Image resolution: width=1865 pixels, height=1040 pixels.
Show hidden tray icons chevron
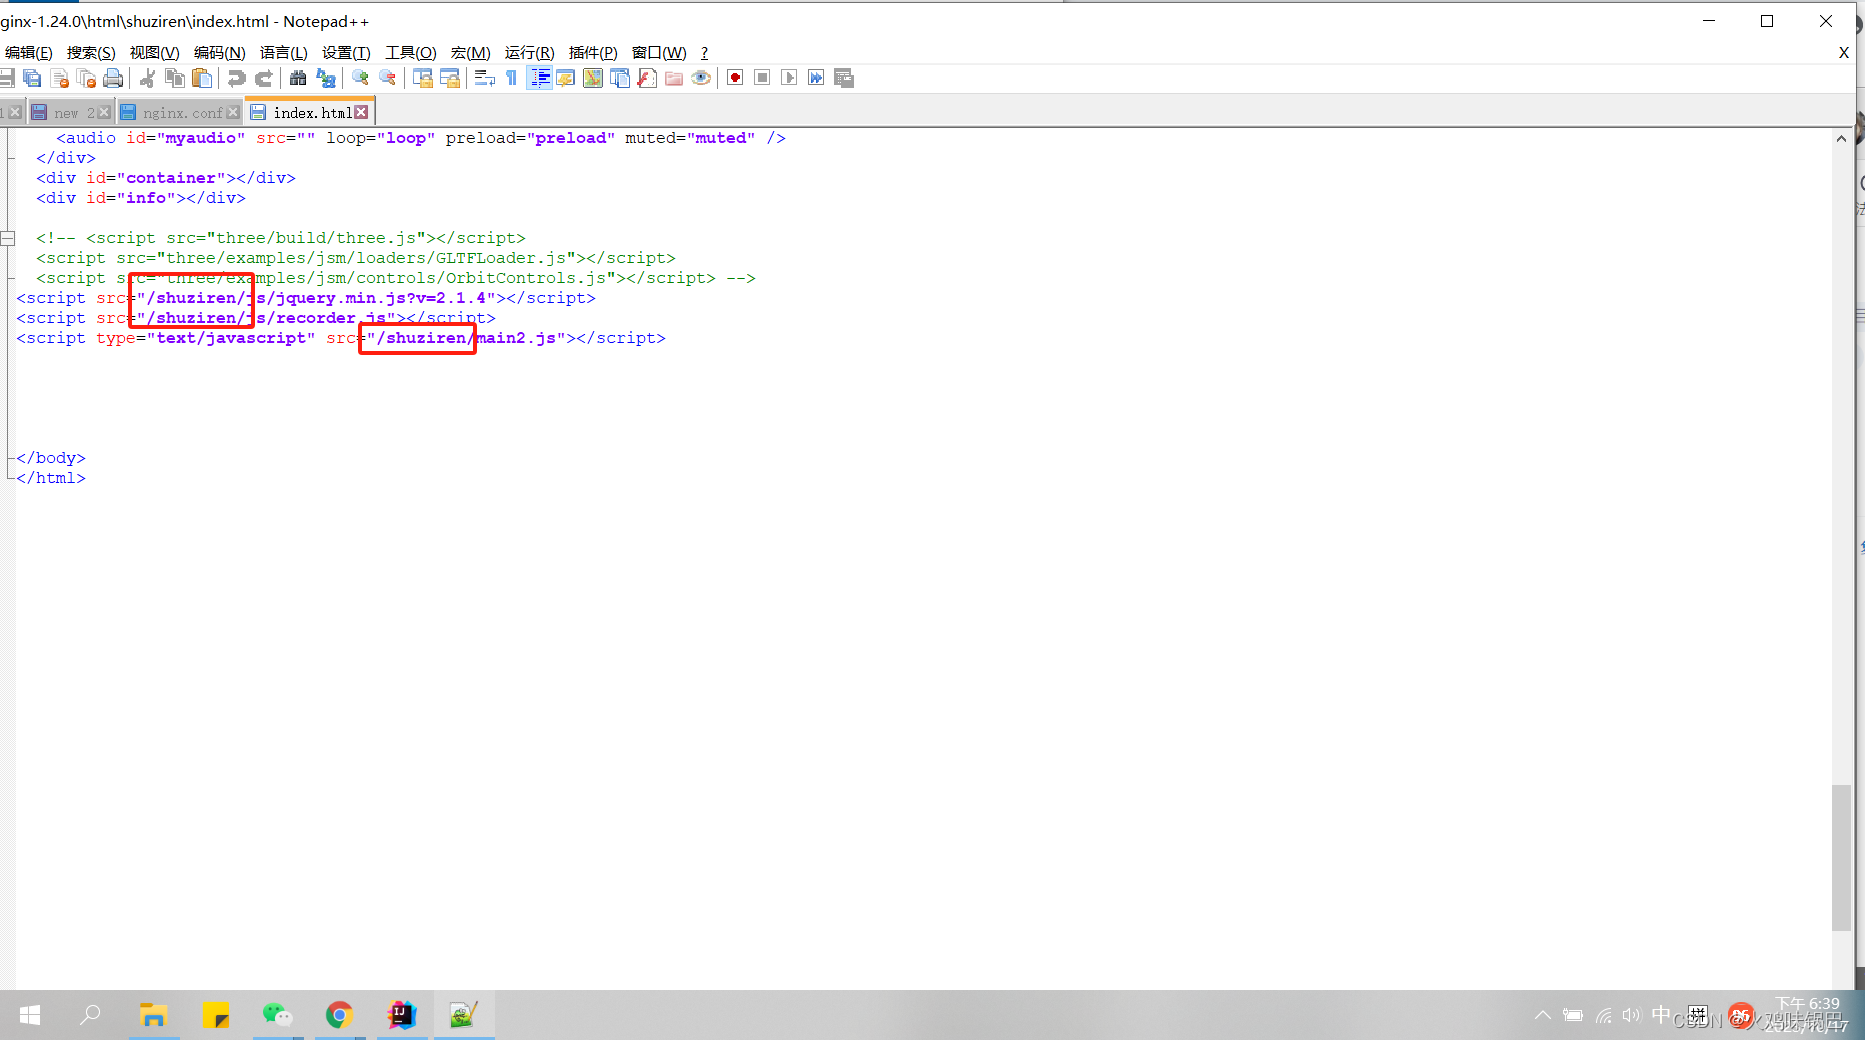click(1542, 1015)
